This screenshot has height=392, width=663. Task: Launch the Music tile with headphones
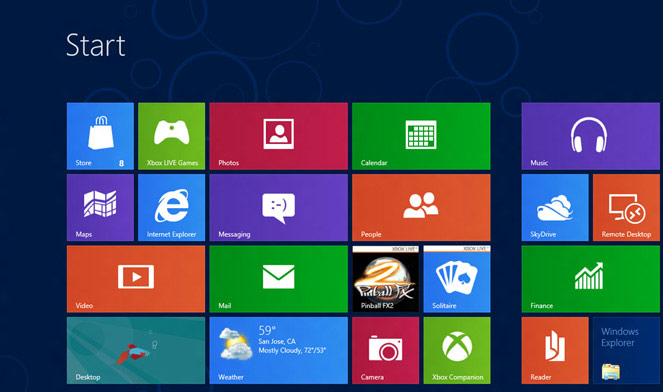coord(591,136)
